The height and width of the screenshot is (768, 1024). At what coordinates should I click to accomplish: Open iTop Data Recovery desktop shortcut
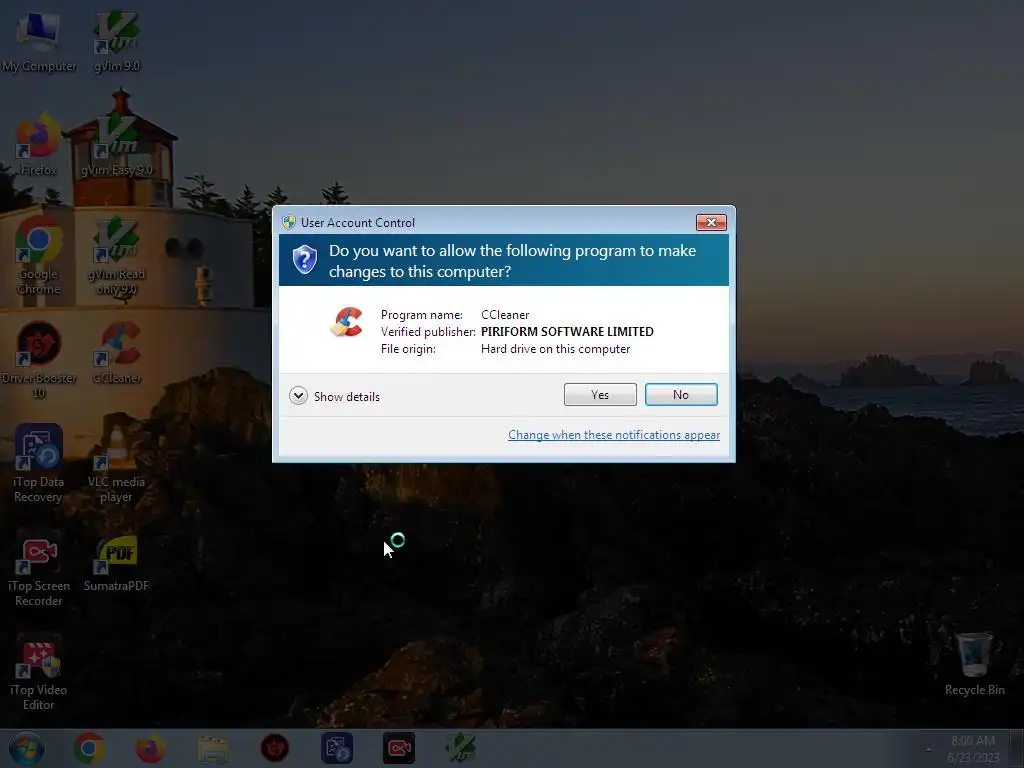pos(39,464)
